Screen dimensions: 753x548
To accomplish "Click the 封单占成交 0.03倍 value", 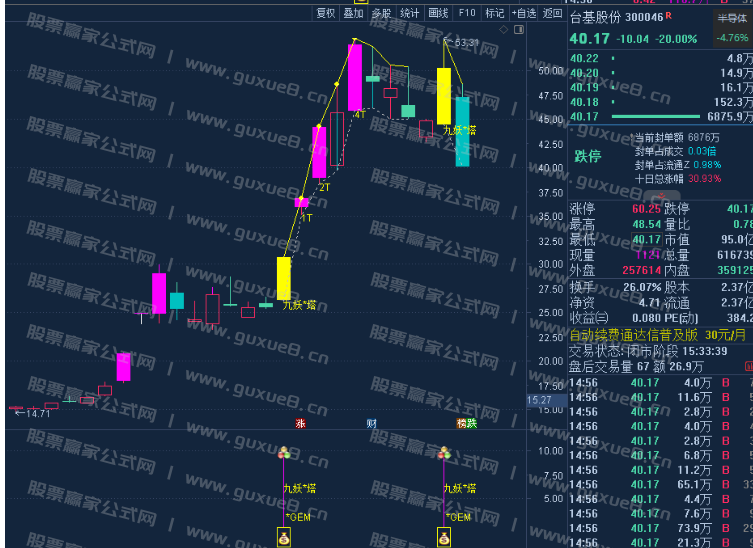I will click(x=702, y=151).
